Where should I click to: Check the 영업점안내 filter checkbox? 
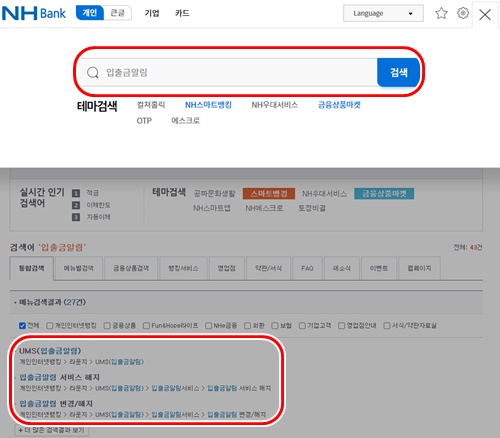click(x=342, y=326)
